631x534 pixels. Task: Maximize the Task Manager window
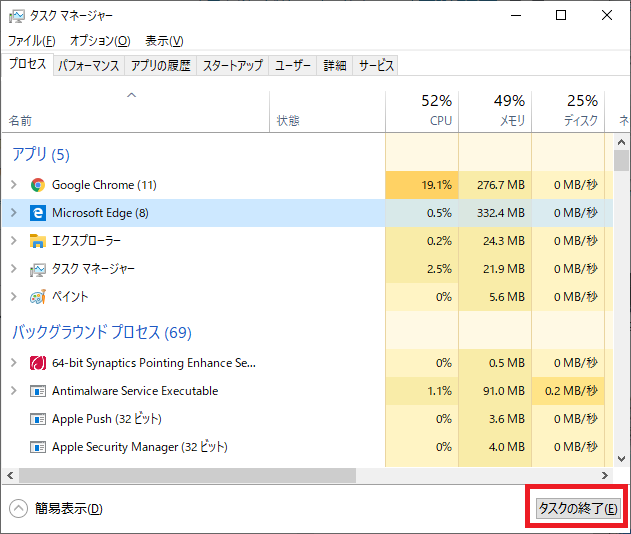click(561, 15)
